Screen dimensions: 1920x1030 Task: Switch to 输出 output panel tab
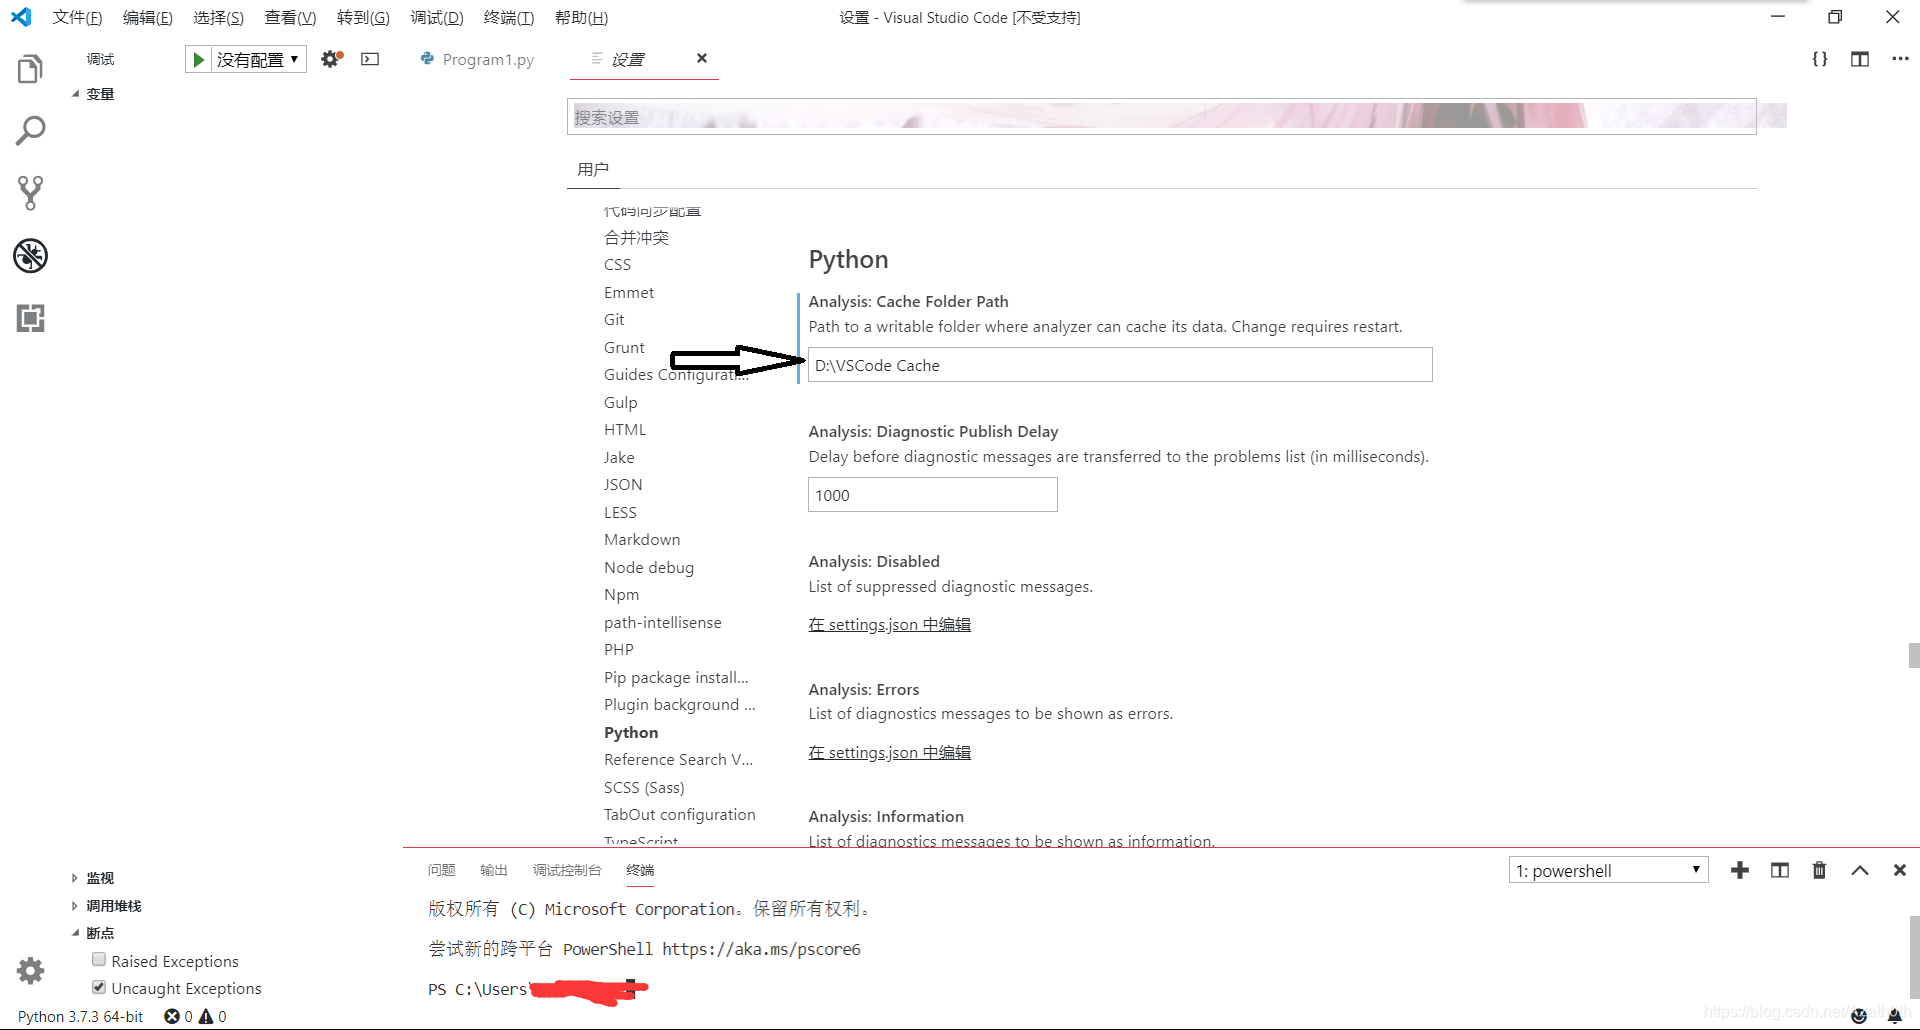click(494, 870)
